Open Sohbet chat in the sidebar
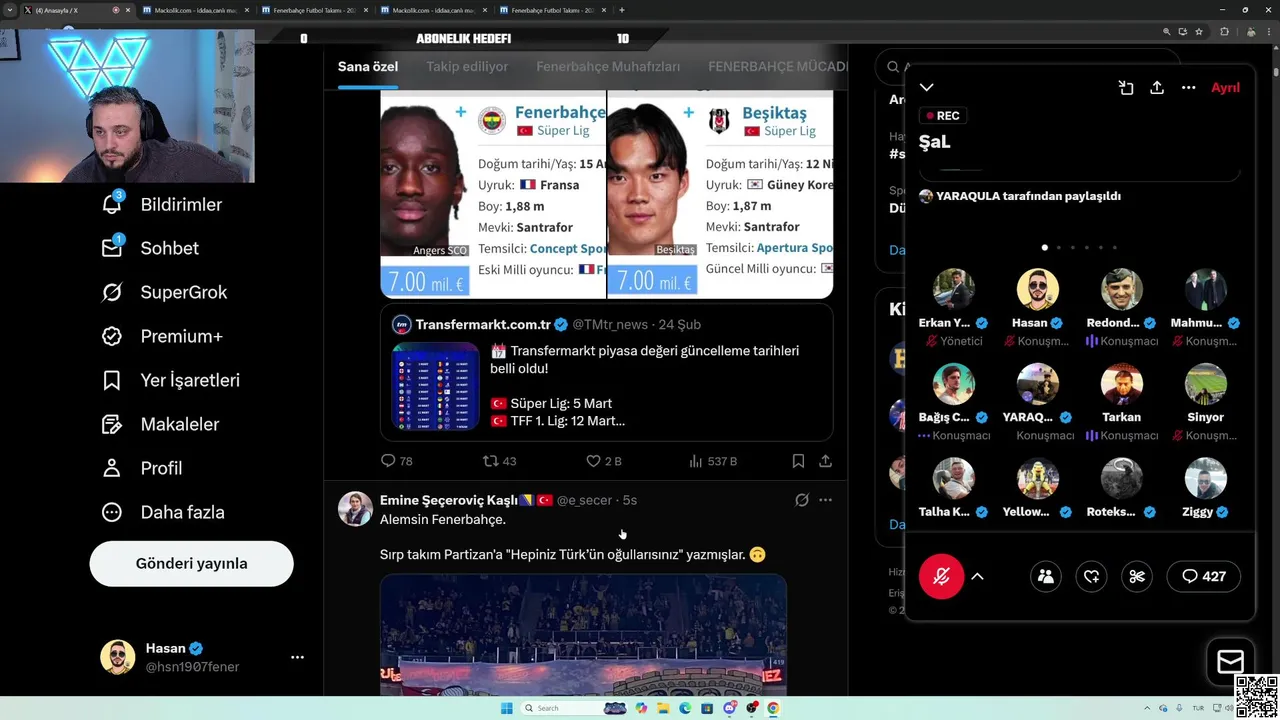 pos(150,248)
